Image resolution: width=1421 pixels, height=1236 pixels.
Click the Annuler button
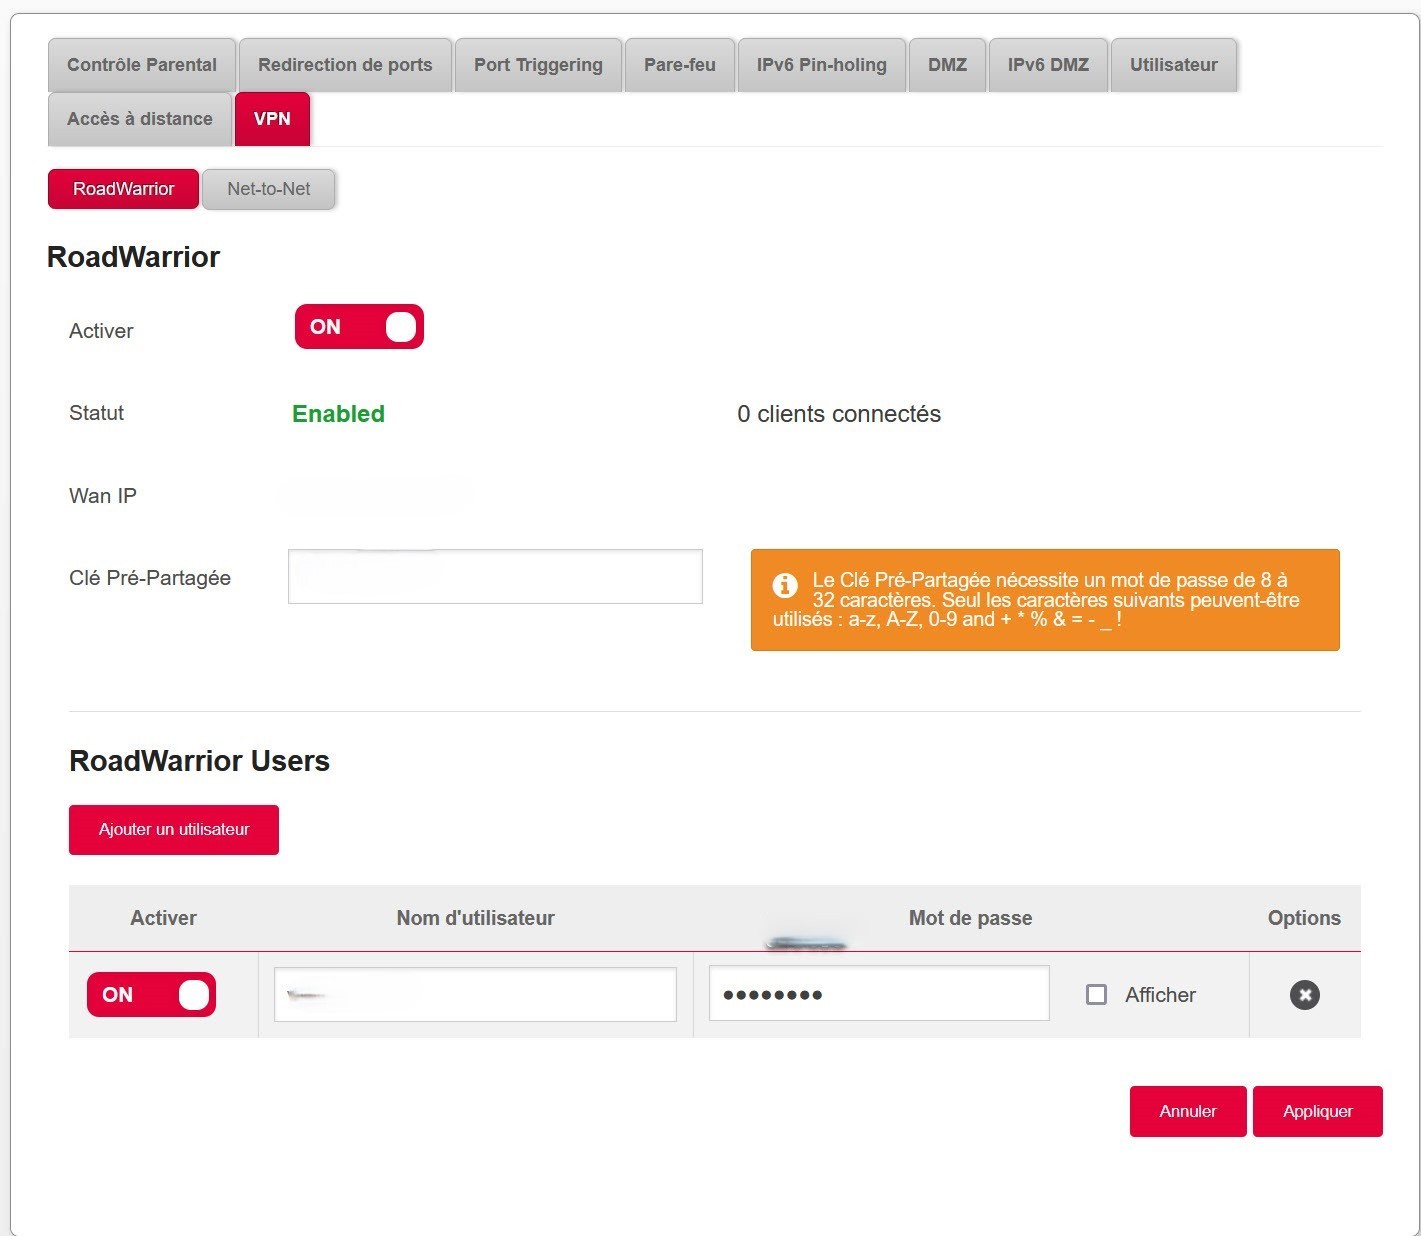click(x=1187, y=1111)
